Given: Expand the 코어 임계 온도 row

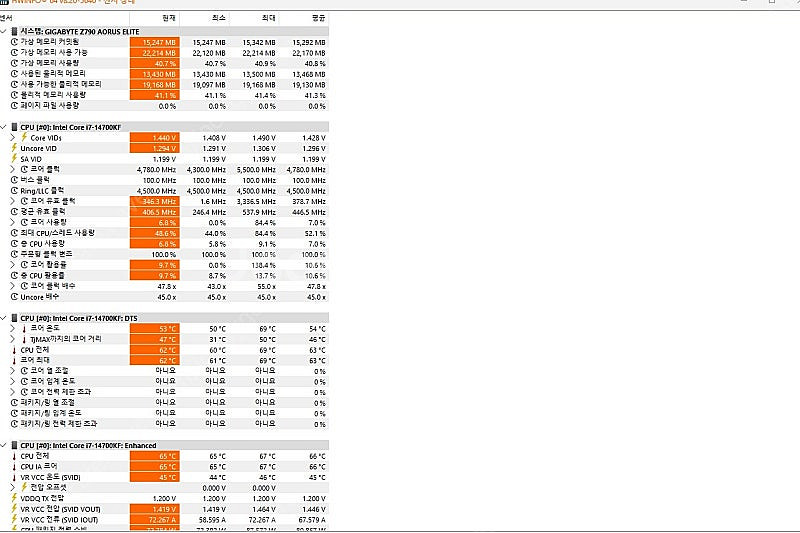Looking at the screenshot, I should click(x=13, y=382).
